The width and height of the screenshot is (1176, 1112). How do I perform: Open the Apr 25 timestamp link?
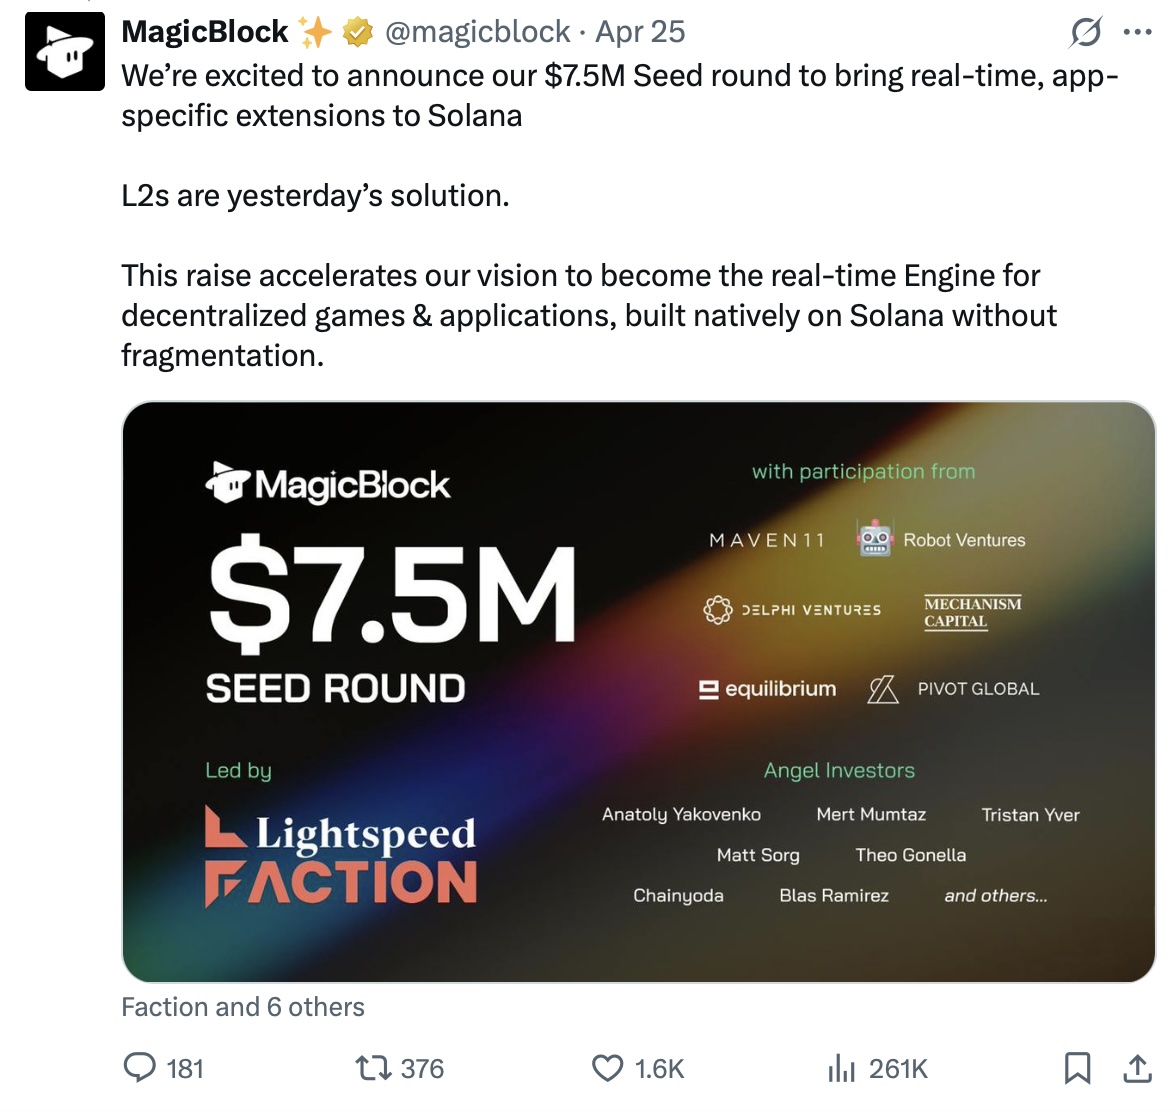640,32
